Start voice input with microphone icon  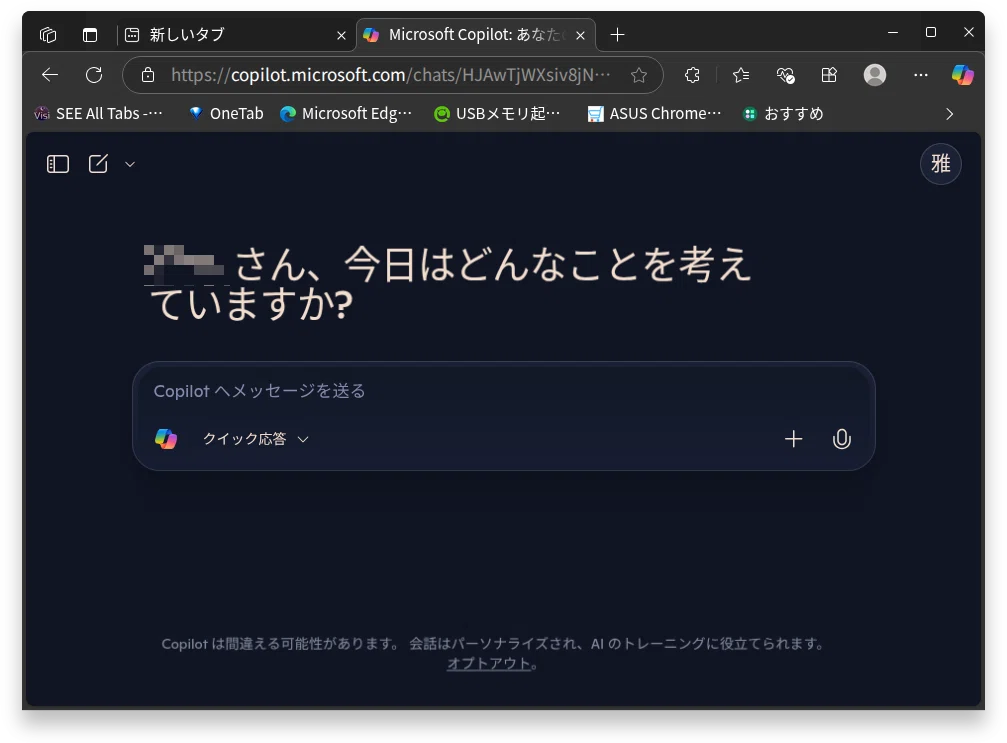point(841,439)
